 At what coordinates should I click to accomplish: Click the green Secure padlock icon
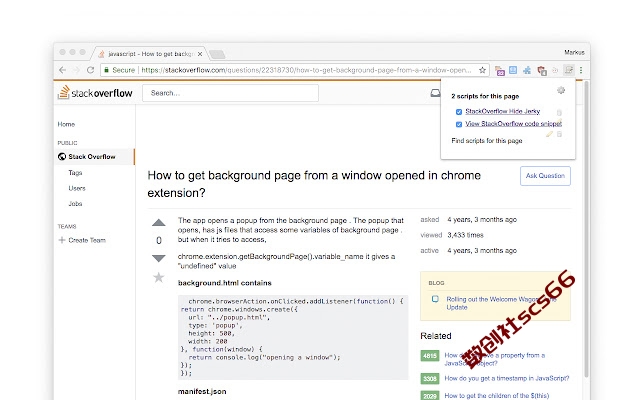point(106,70)
